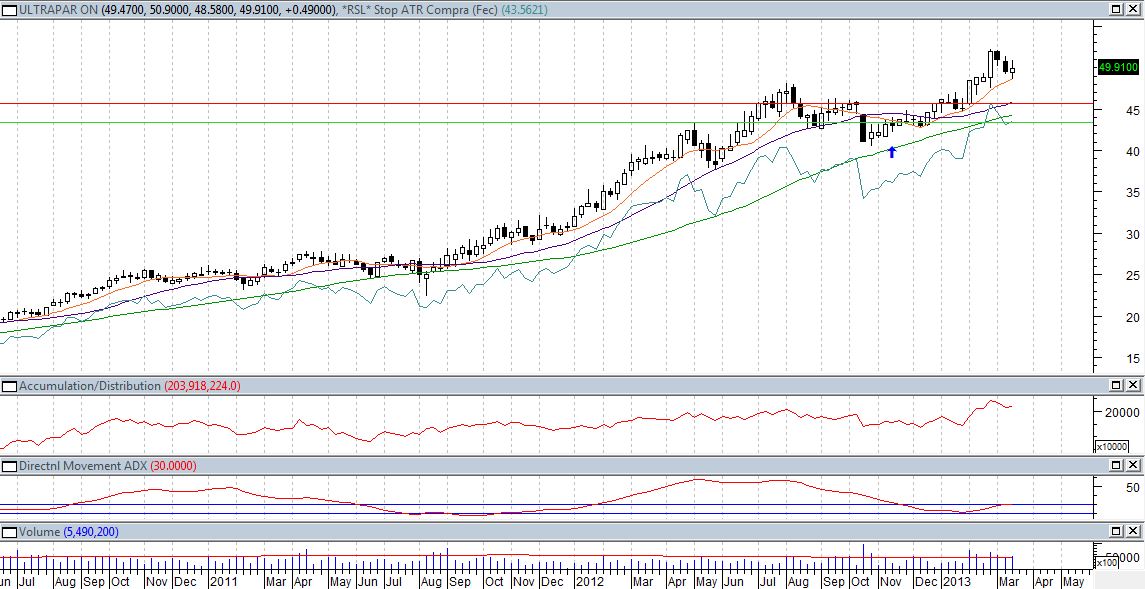Click the 49.9100 last price label
1145x589 pixels.
pos(1117,67)
